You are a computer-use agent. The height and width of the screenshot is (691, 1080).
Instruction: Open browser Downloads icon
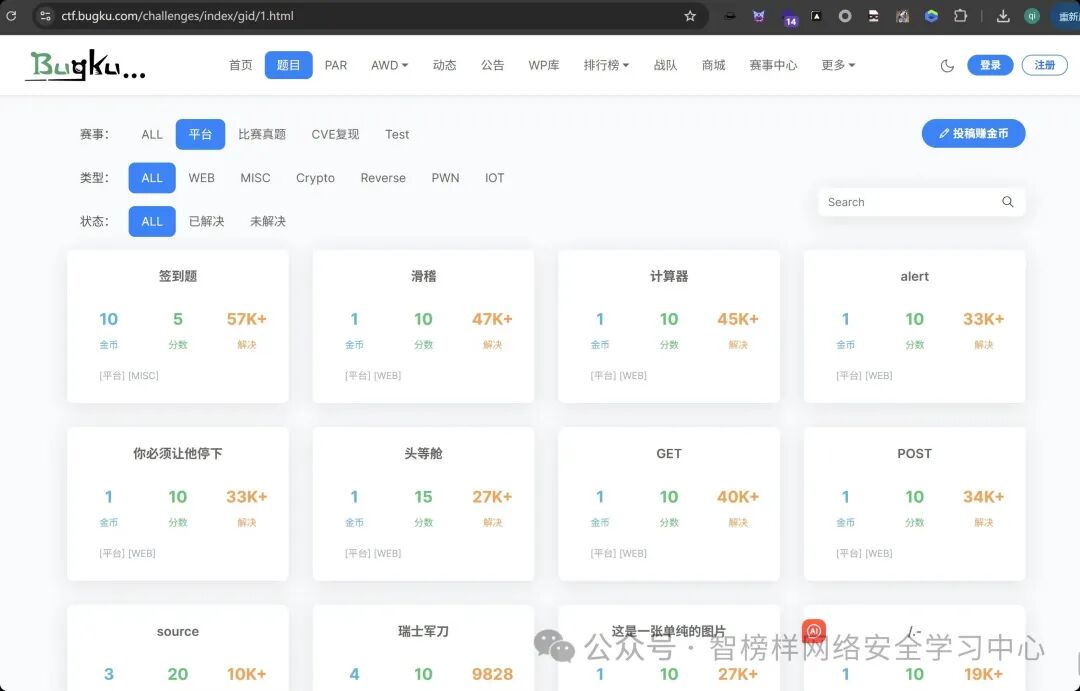tap(1003, 17)
